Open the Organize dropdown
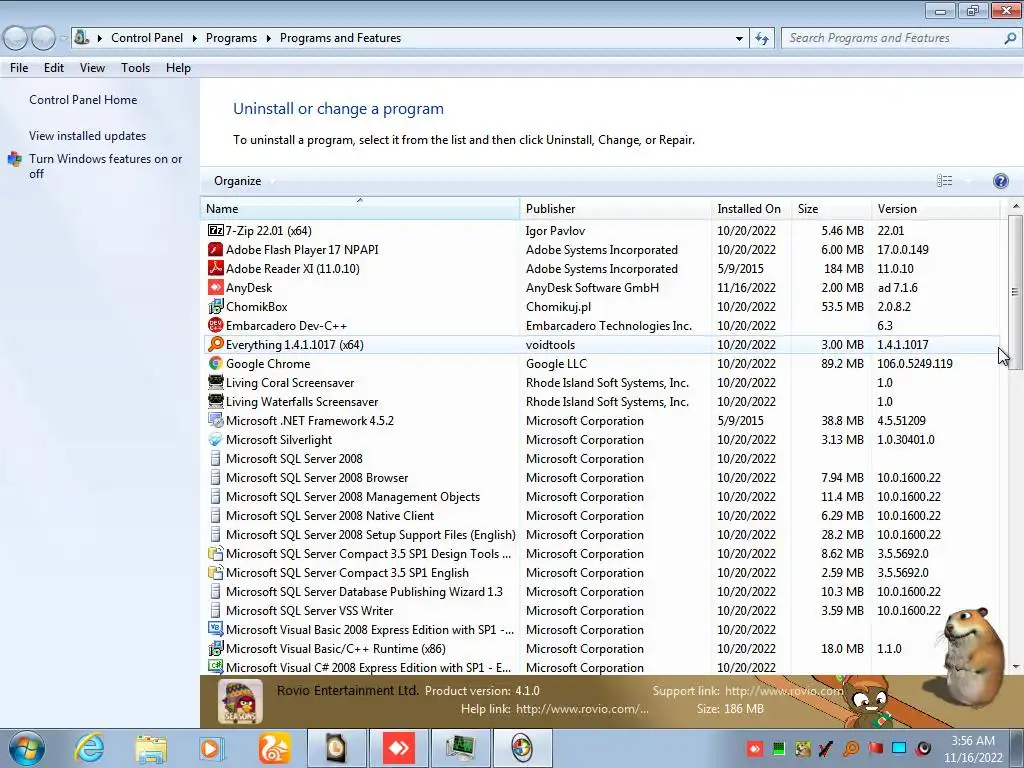 point(244,181)
